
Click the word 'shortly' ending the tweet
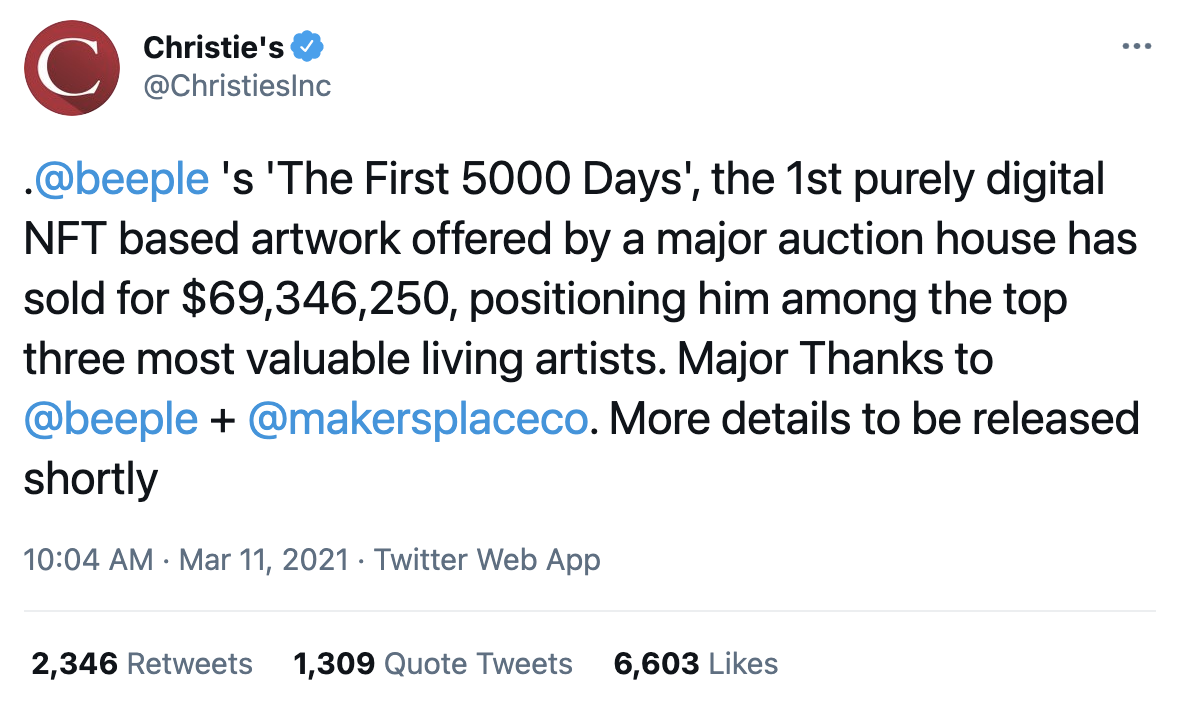pyautogui.click(x=90, y=480)
